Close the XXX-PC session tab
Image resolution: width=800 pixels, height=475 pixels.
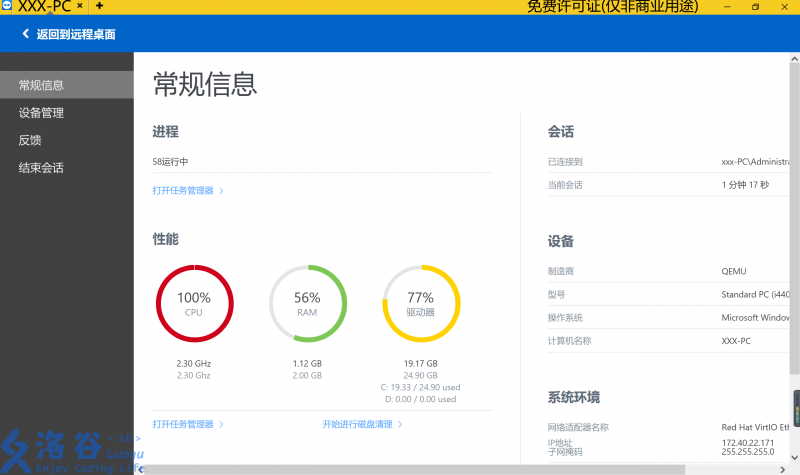pyautogui.click(x=79, y=6)
